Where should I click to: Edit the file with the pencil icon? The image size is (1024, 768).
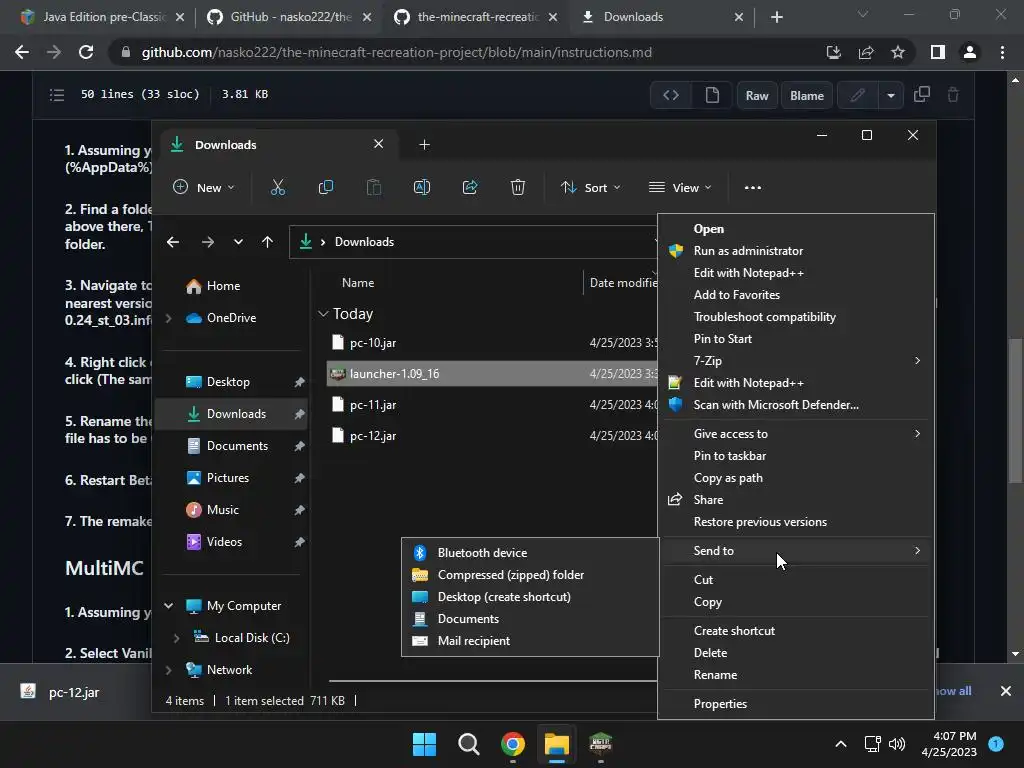click(857, 95)
